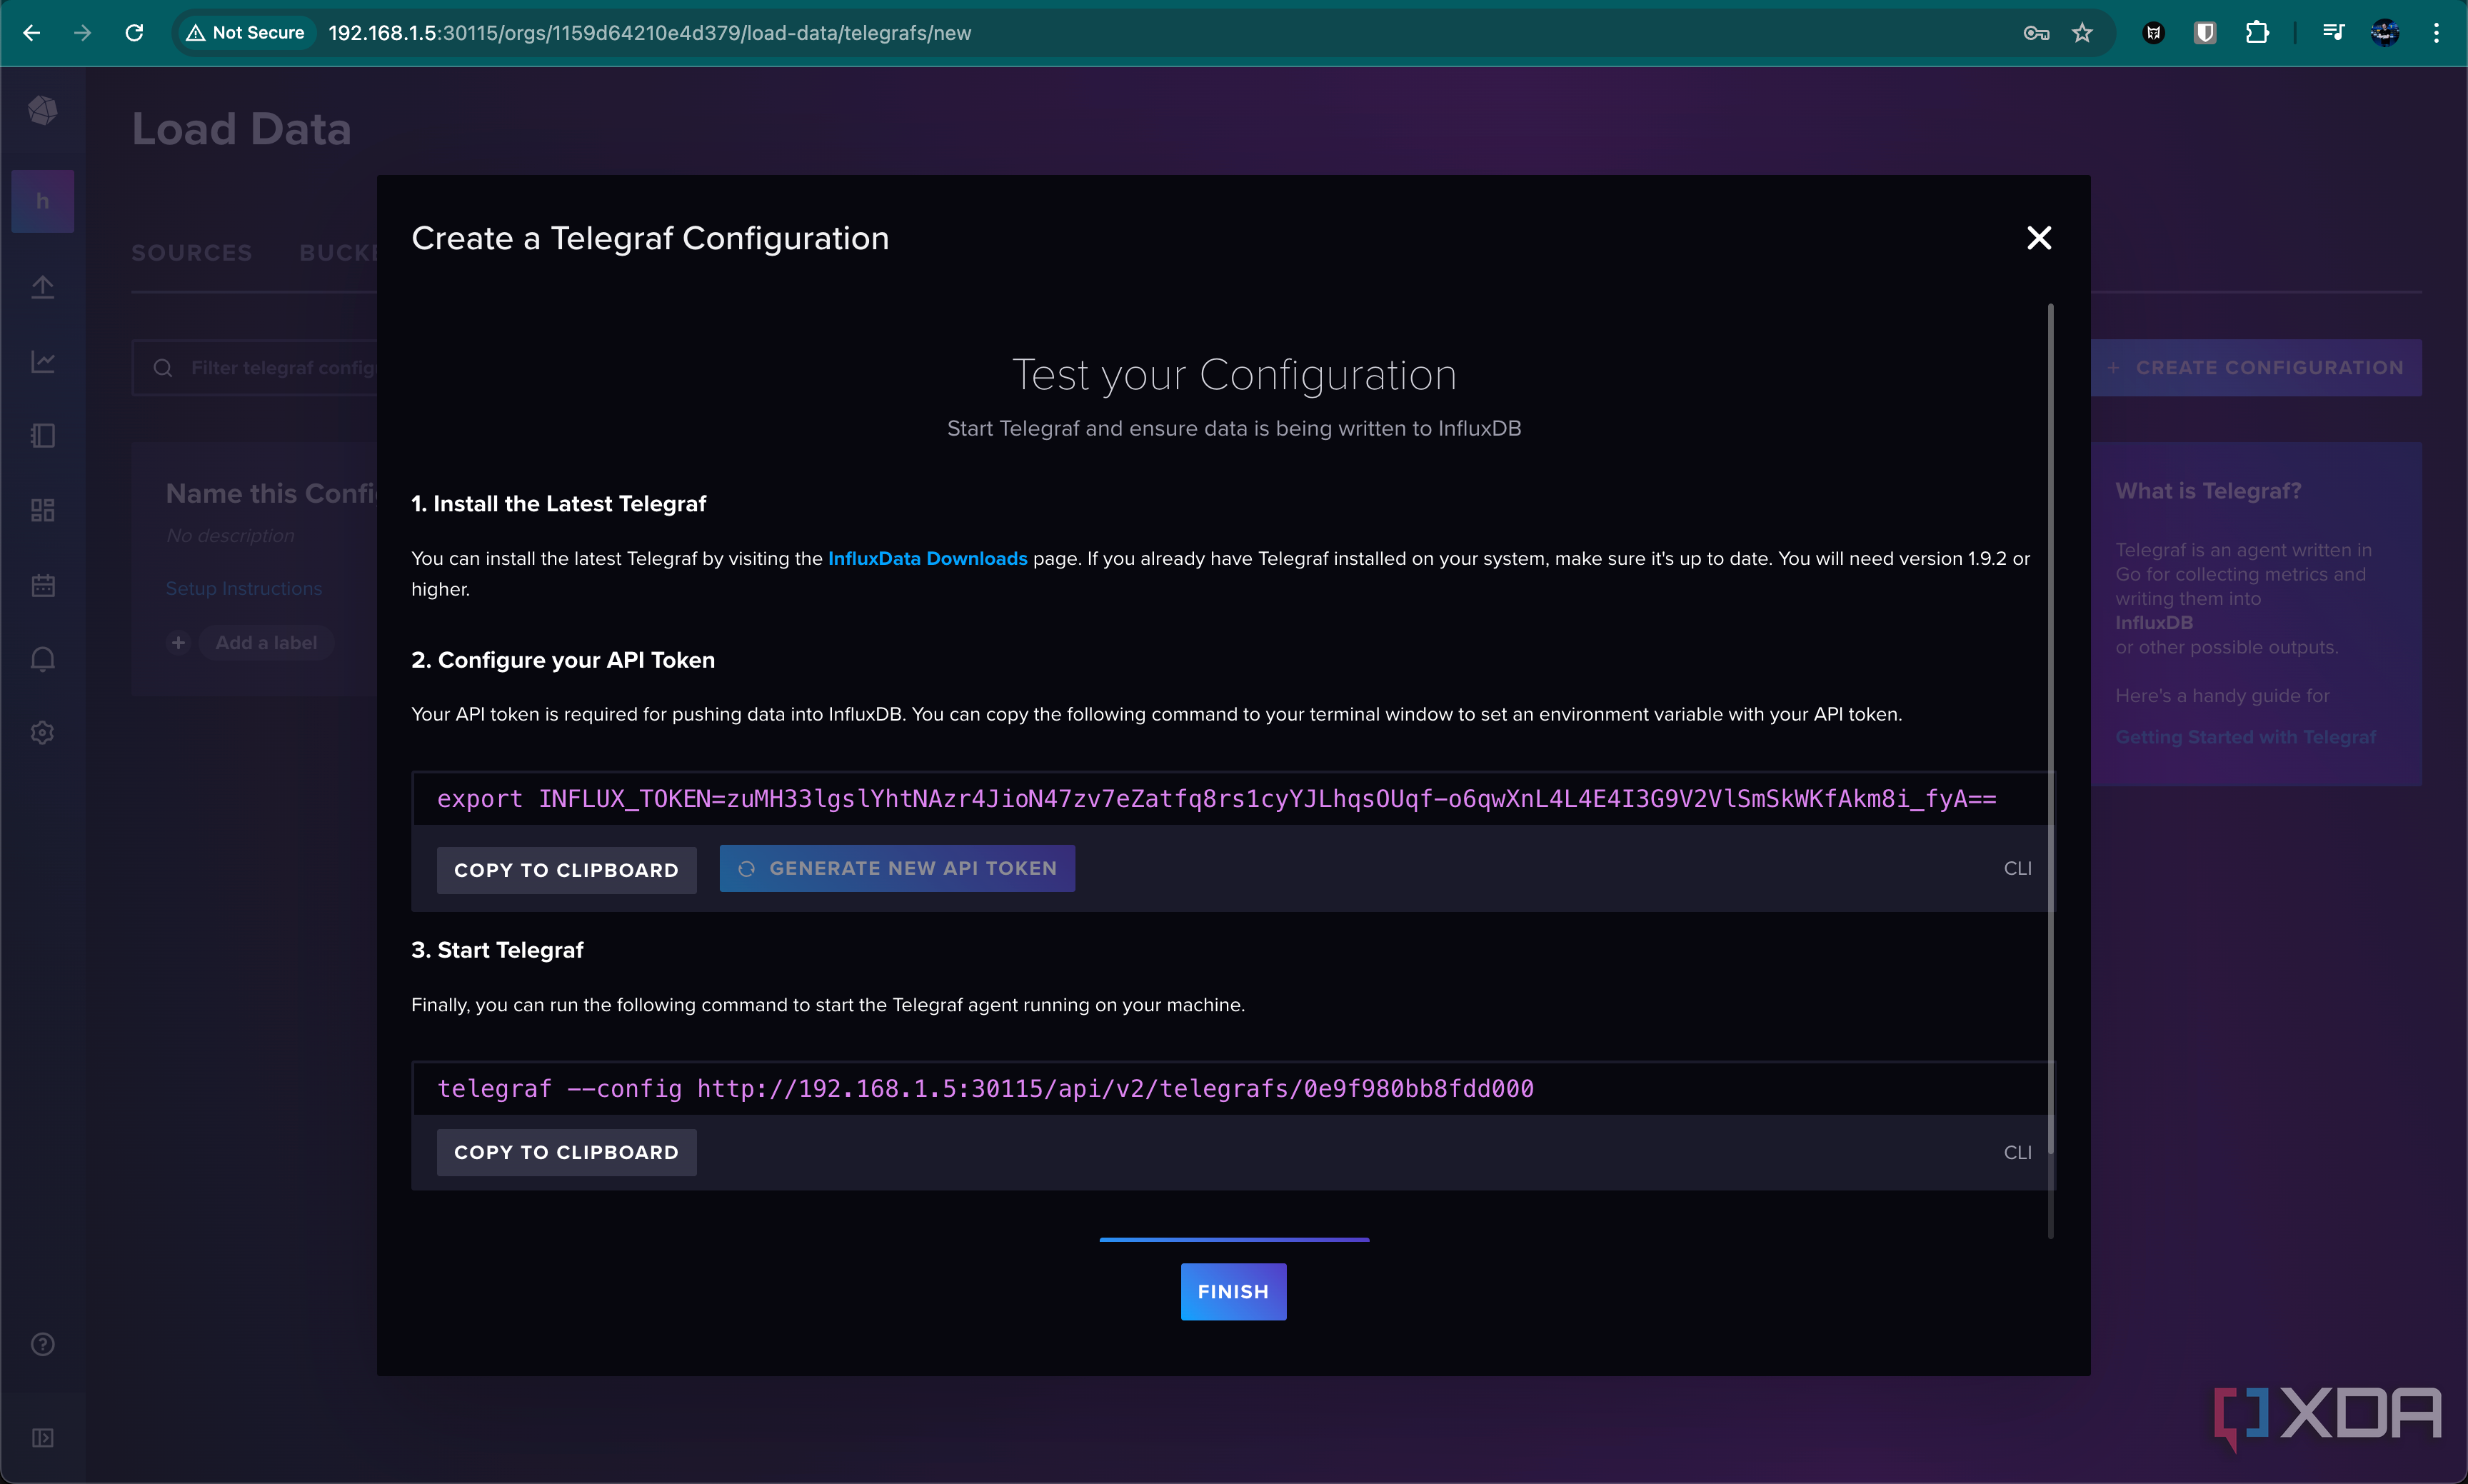The height and width of the screenshot is (1484, 2468).
Task: Copy the INFLUX_TOKEN export command to clipboard
Action: 566,869
